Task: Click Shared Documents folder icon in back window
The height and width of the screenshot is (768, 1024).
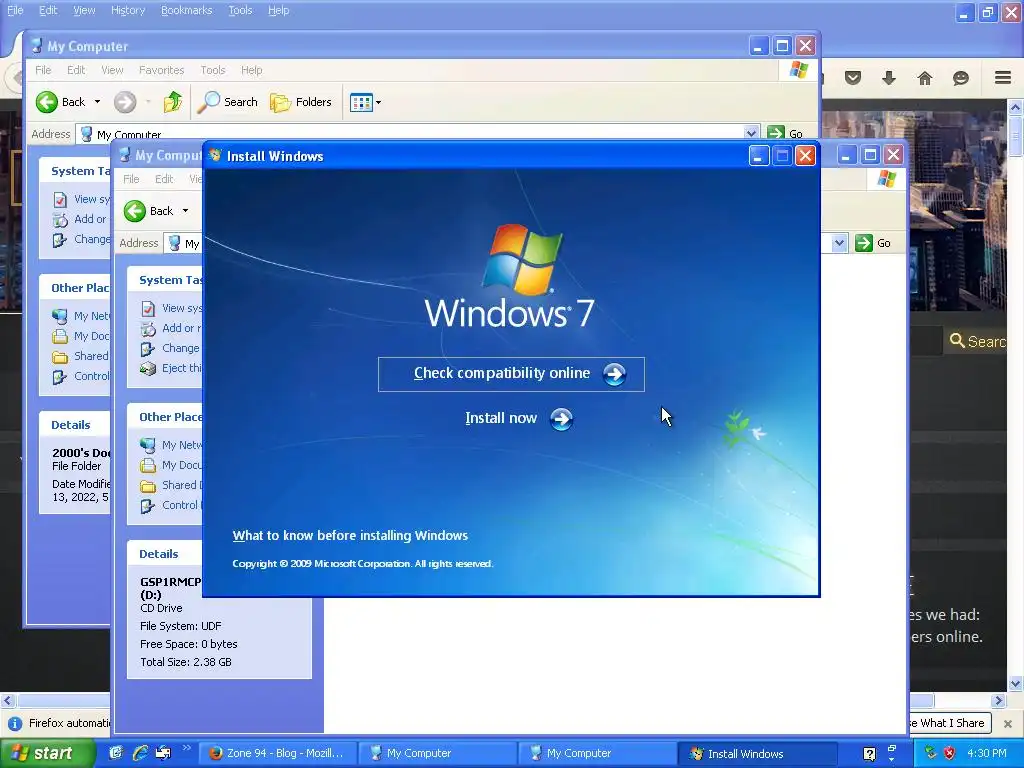Action: tap(60, 357)
